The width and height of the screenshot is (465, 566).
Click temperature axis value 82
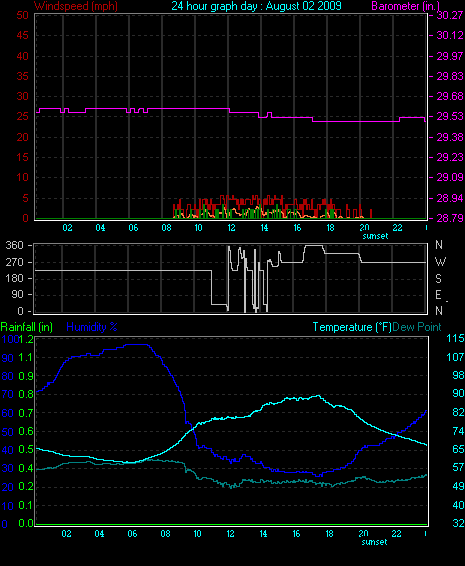[x=458, y=413]
